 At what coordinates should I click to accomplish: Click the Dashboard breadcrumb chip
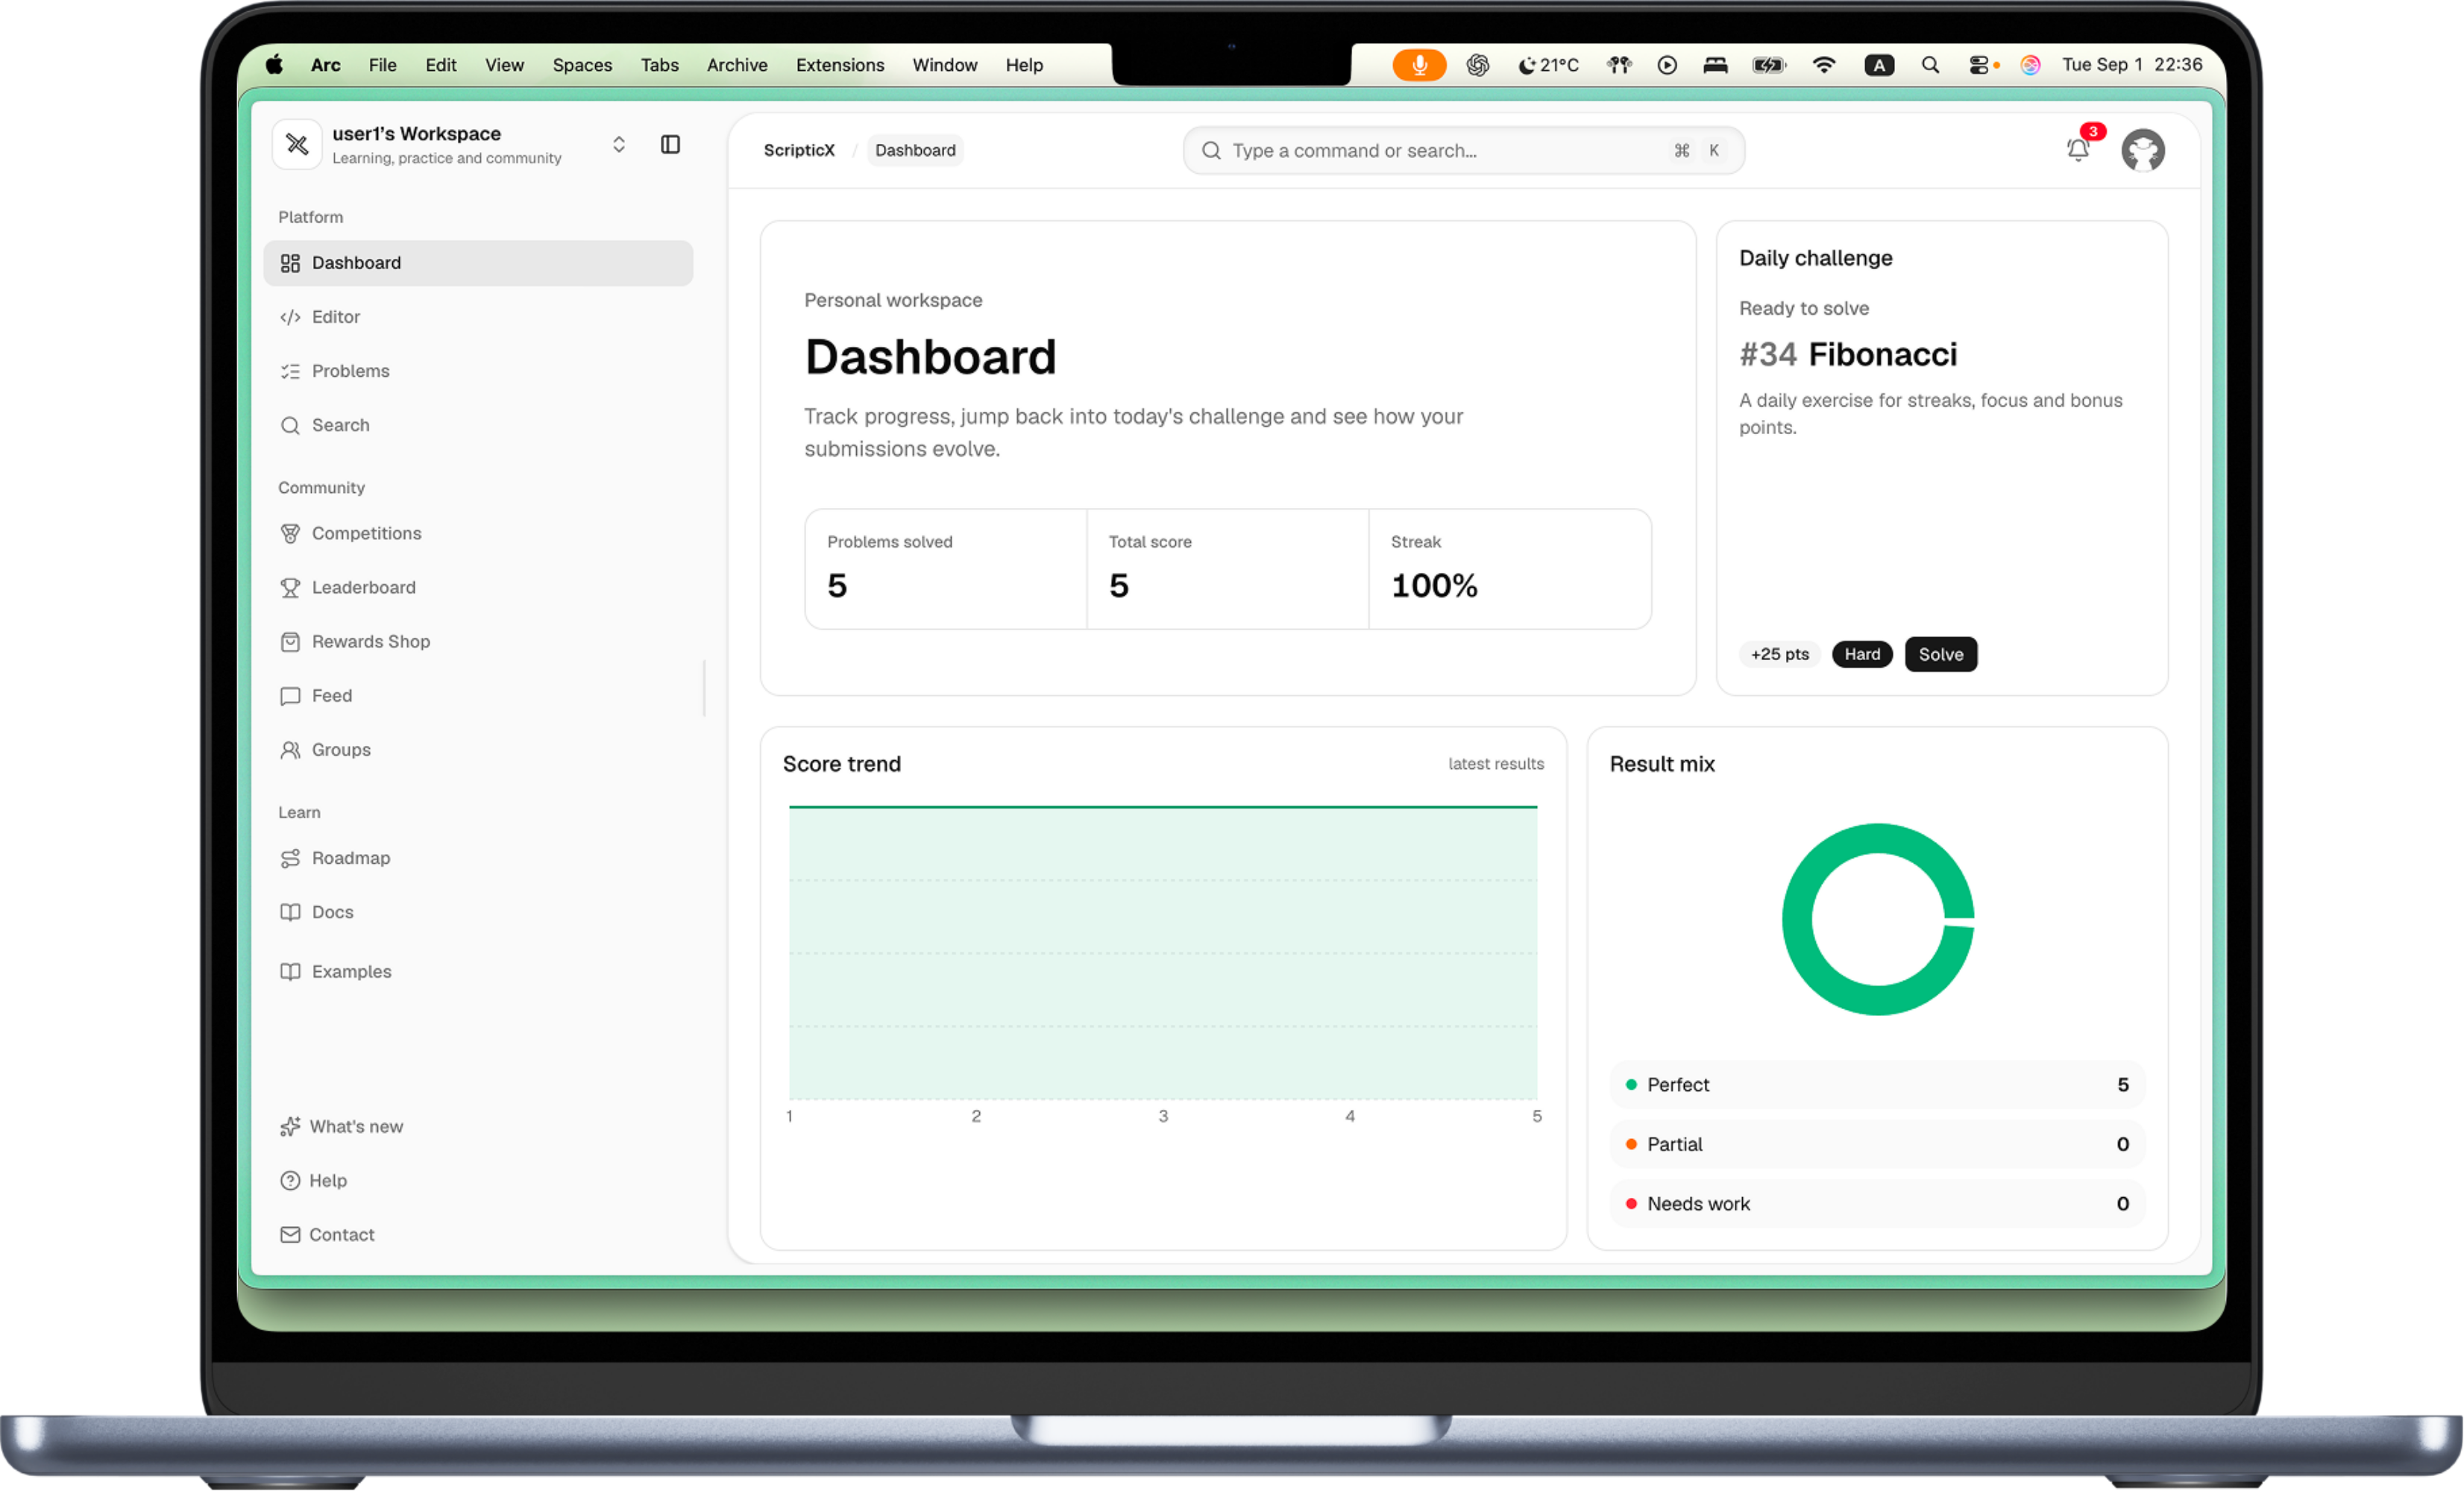point(915,150)
